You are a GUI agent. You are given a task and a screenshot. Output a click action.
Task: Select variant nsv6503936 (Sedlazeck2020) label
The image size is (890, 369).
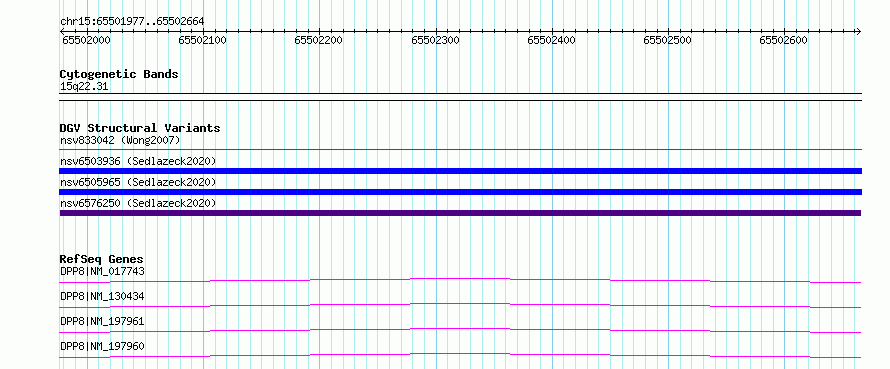[138, 161]
